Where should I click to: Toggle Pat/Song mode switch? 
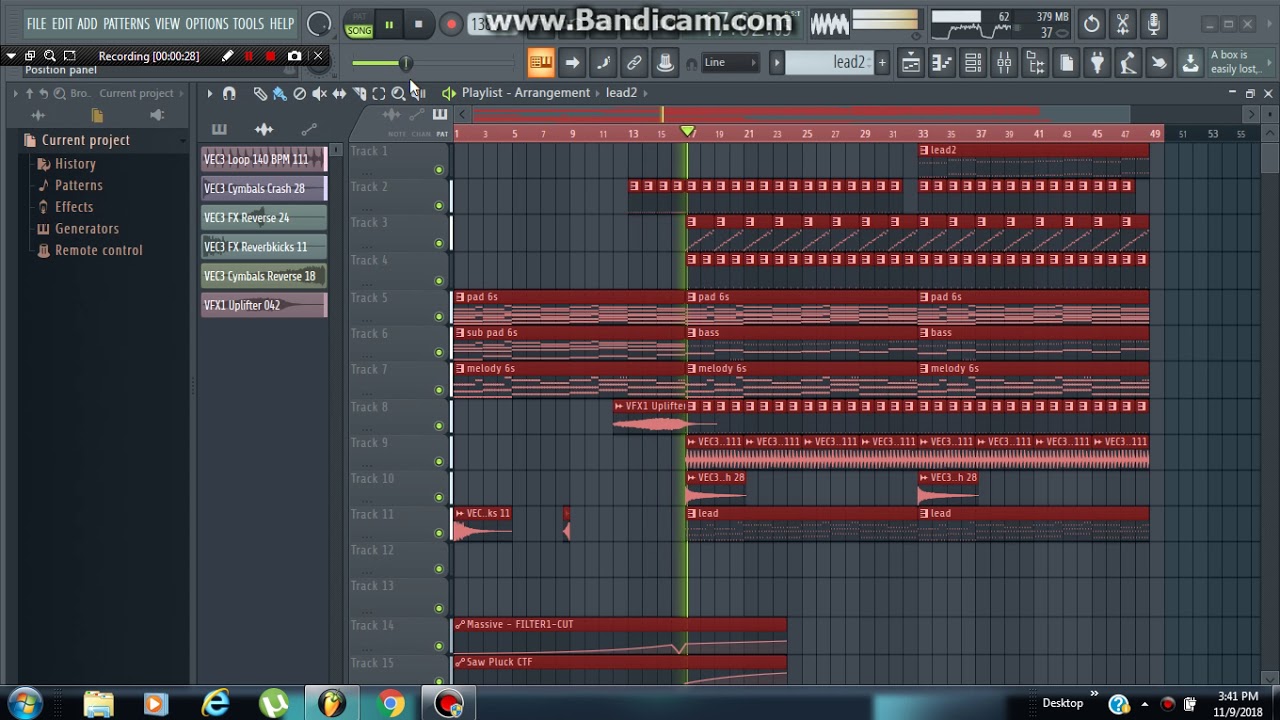click(358, 24)
